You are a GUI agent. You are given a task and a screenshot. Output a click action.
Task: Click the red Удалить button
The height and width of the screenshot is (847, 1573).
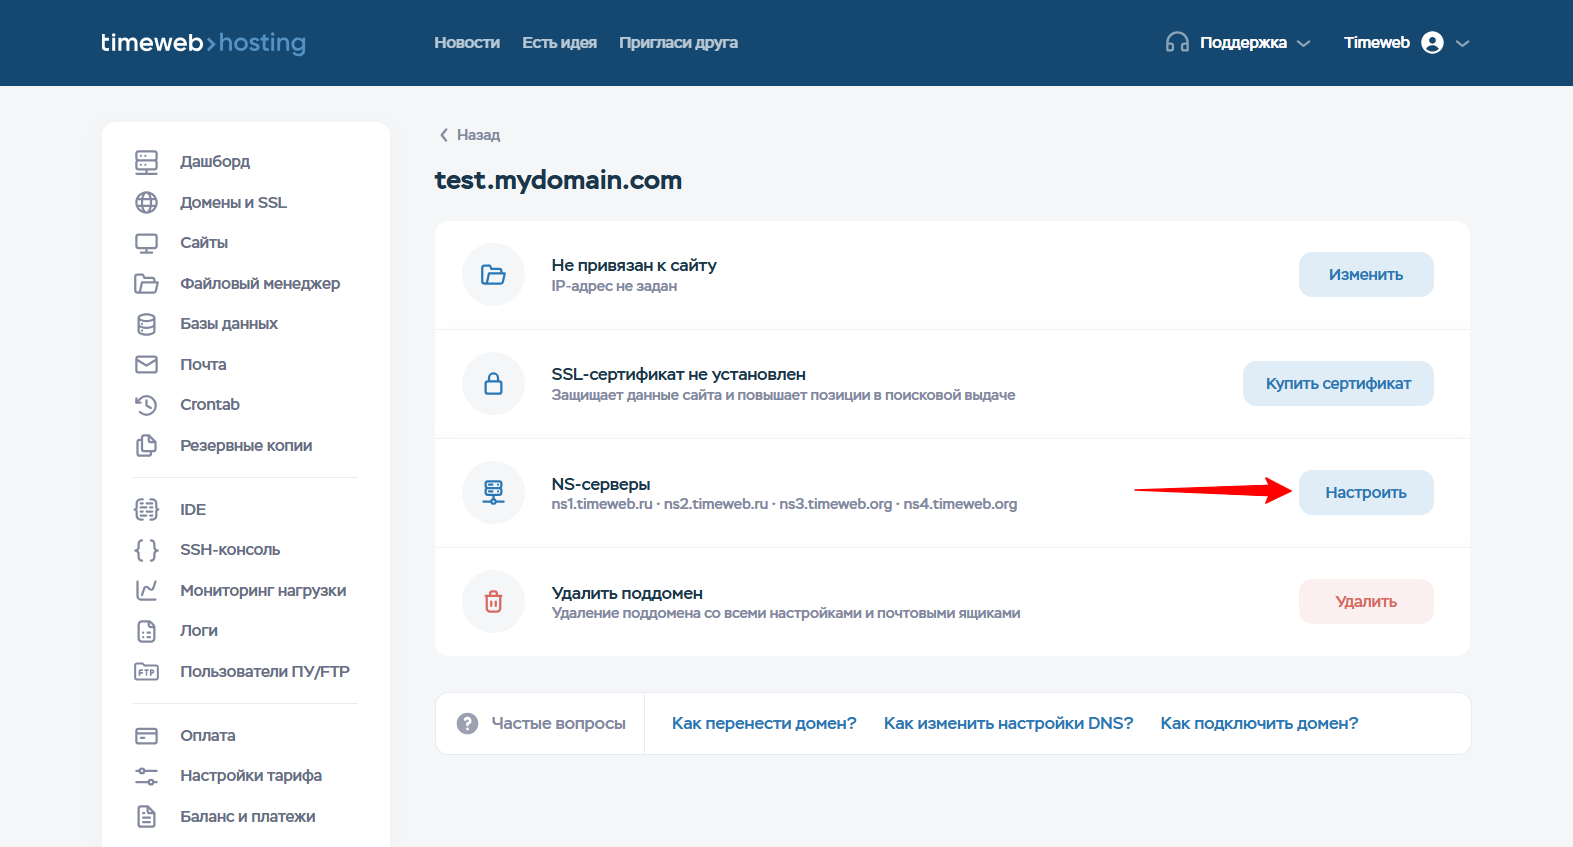click(x=1366, y=602)
